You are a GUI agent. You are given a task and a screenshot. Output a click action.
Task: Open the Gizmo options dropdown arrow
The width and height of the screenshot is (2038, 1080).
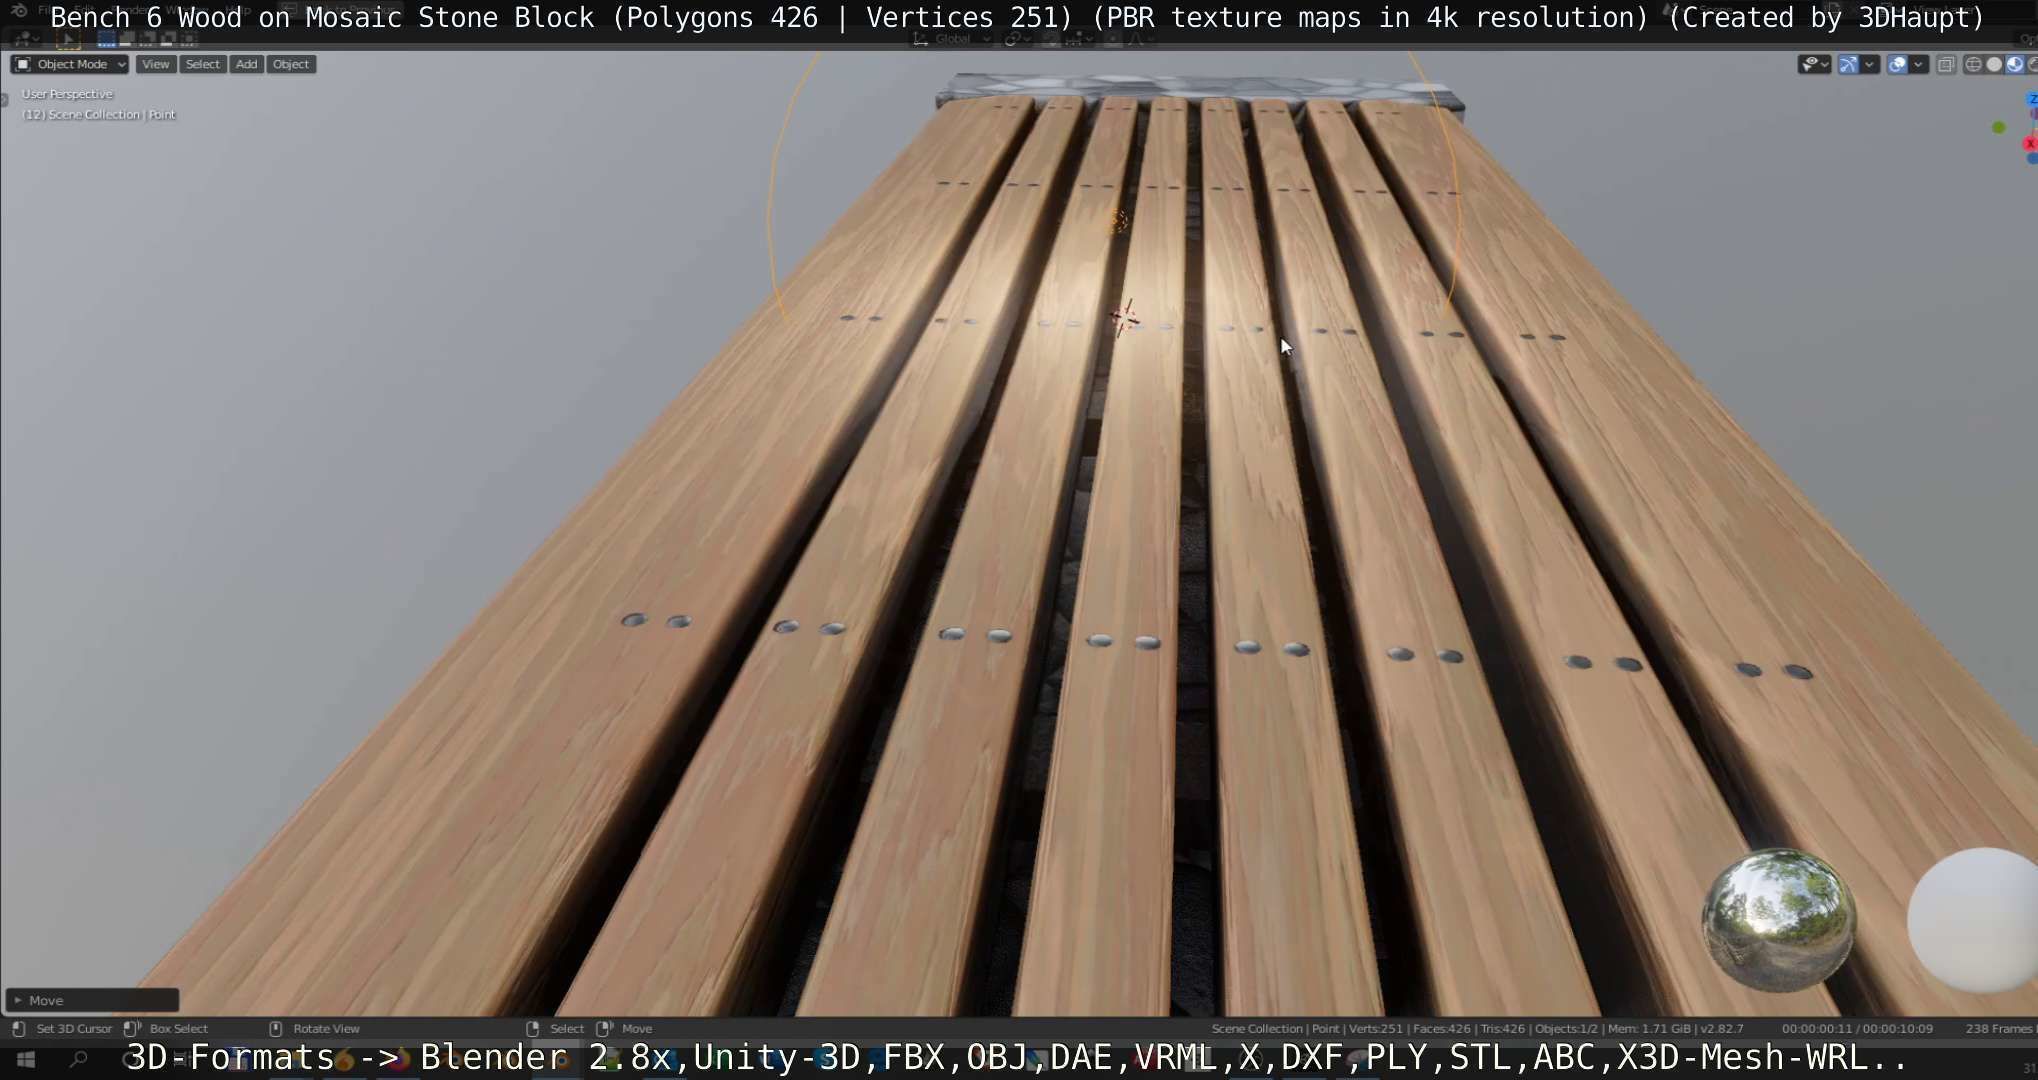(1869, 65)
